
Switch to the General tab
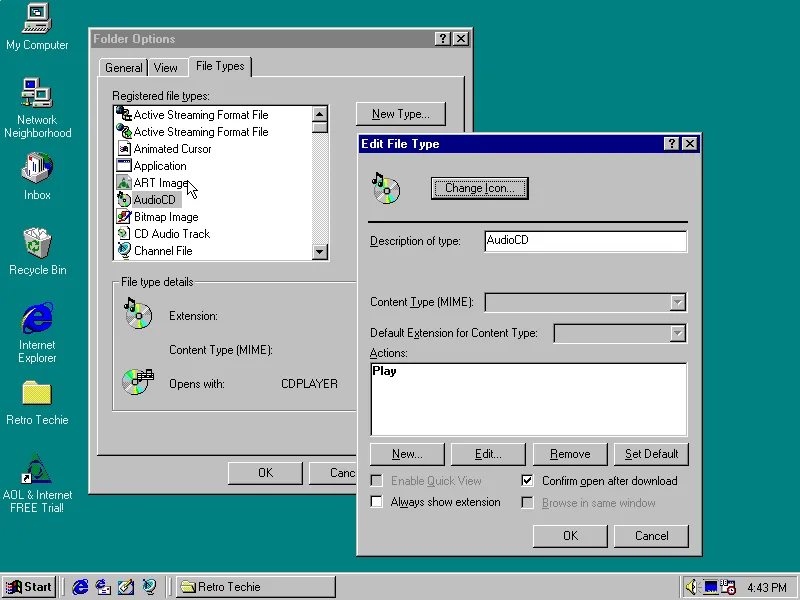click(122, 67)
